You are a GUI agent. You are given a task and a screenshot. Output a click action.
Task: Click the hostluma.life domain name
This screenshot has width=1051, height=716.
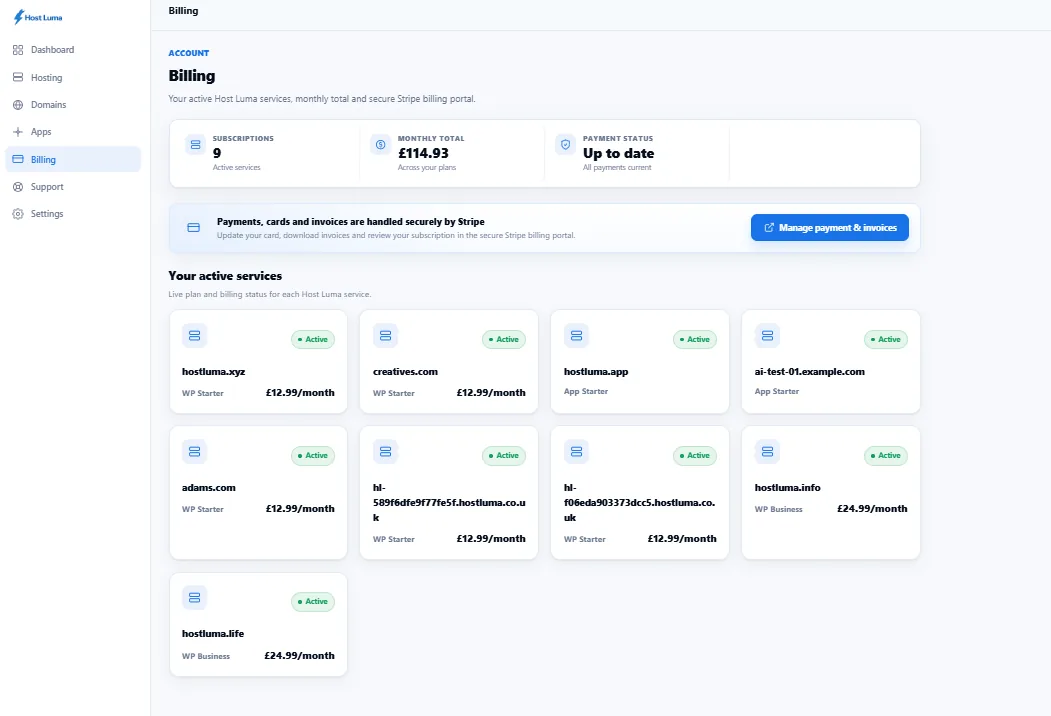(x=213, y=634)
